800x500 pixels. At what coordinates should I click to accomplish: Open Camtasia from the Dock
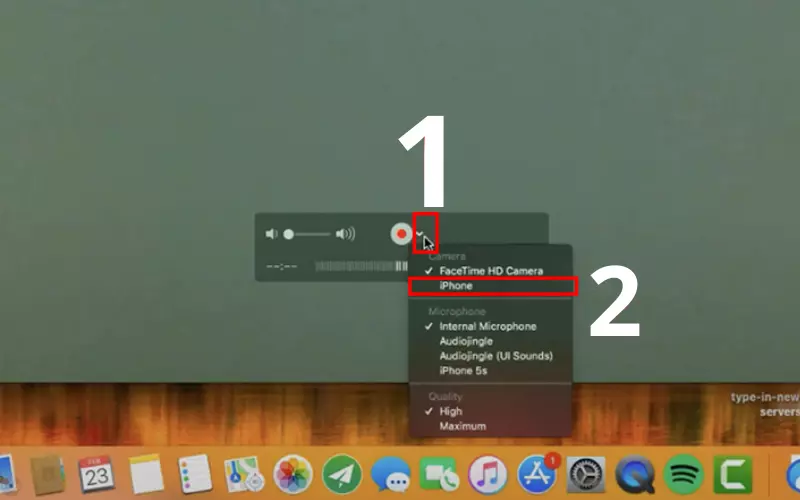tap(733, 474)
